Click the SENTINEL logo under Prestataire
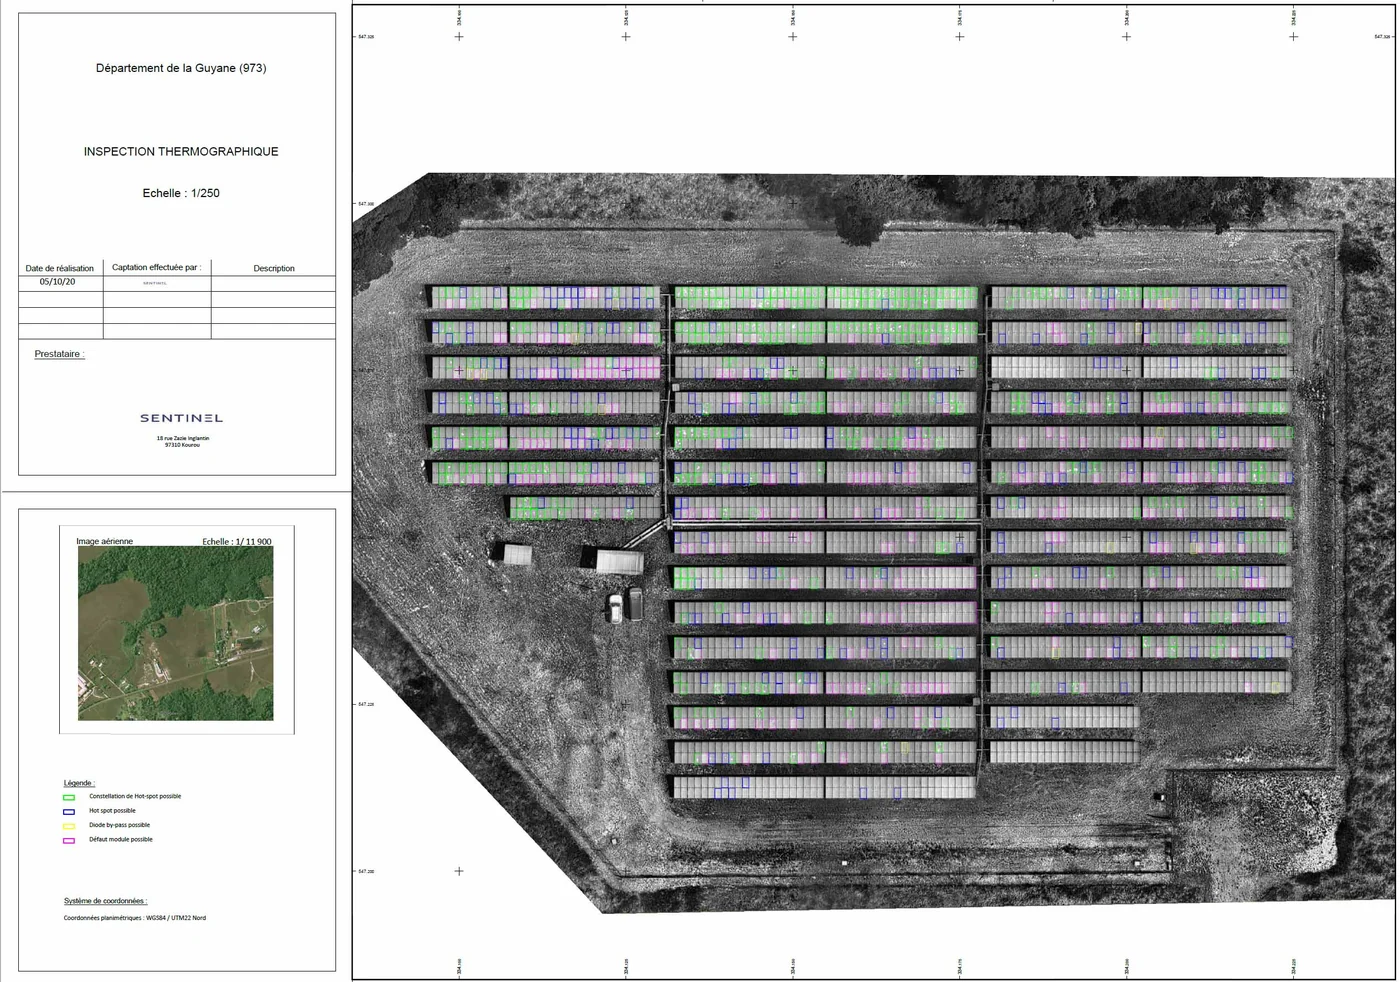1400x982 pixels. (181, 418)
